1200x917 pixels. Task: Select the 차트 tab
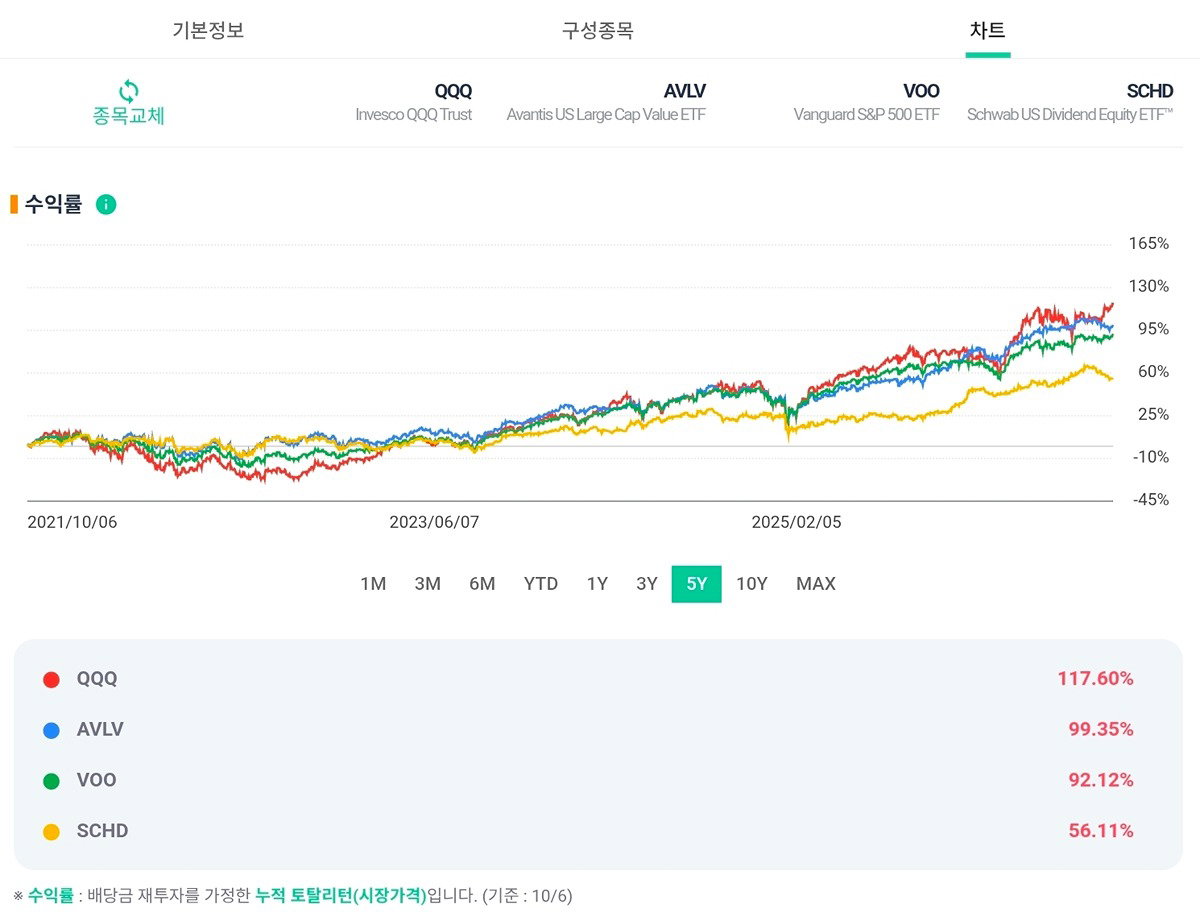tap(988, 30)
